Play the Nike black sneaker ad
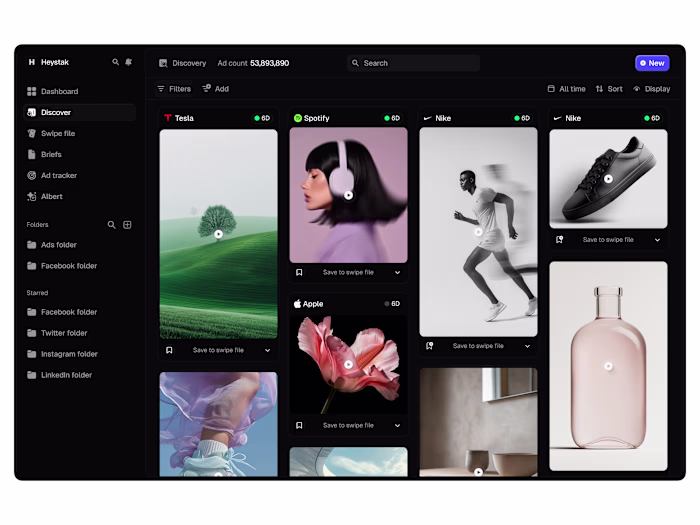Screen dimensions: 700x525 point(608,179)
